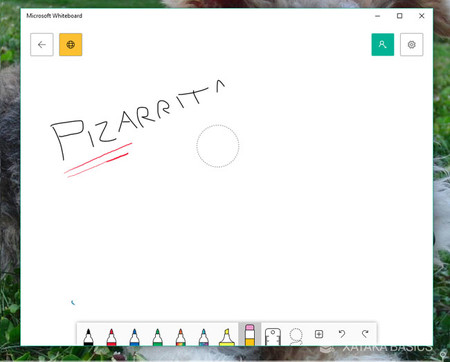The height and width of the screenshot is (362, 450).
Task: Open the green sign-in account button
Action: (383, 44)
